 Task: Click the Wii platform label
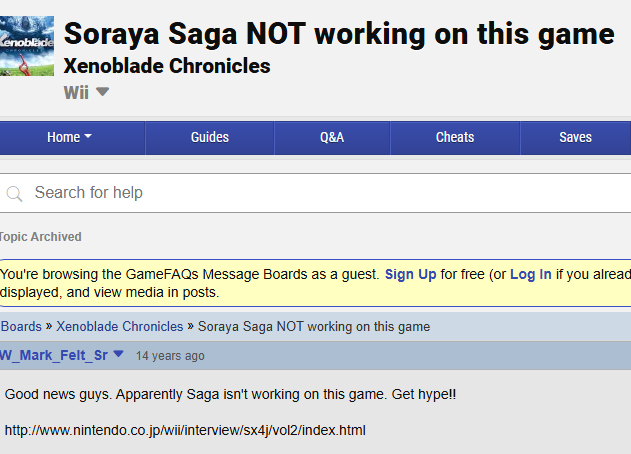[76, 93]
